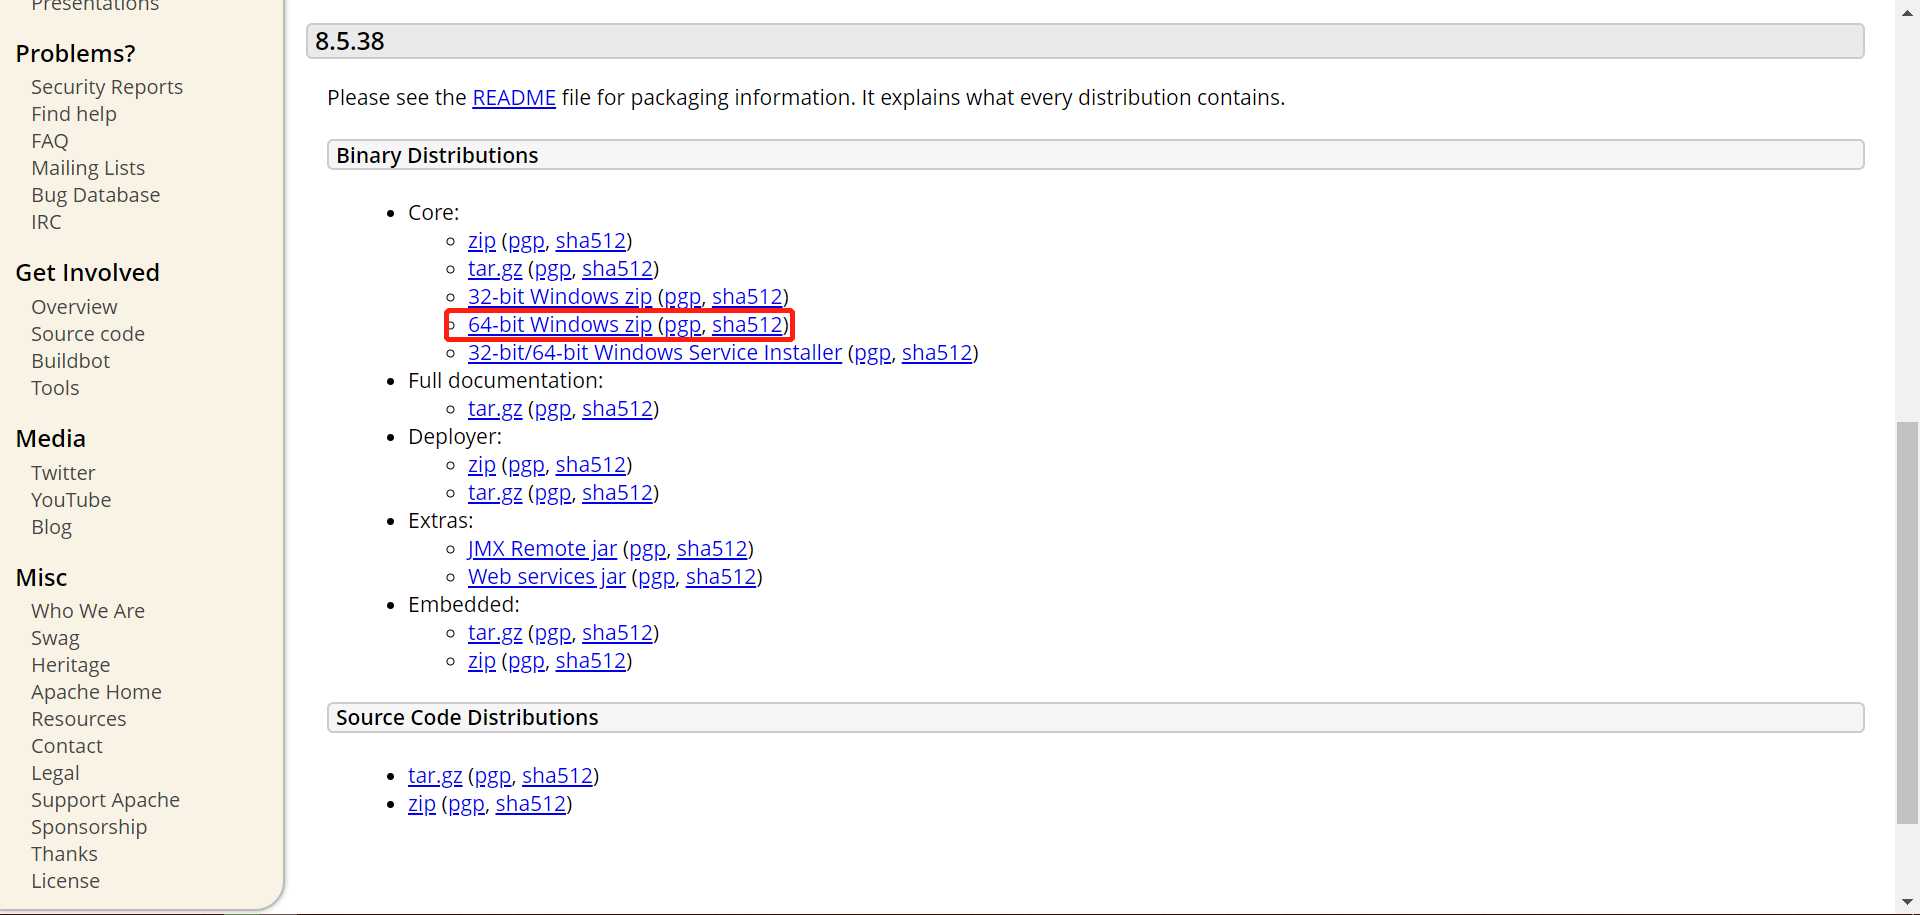Screen dimensions: 1920x915
Task: Open Who We Are link
Action: pyautogui.click(x=88, y=611)
